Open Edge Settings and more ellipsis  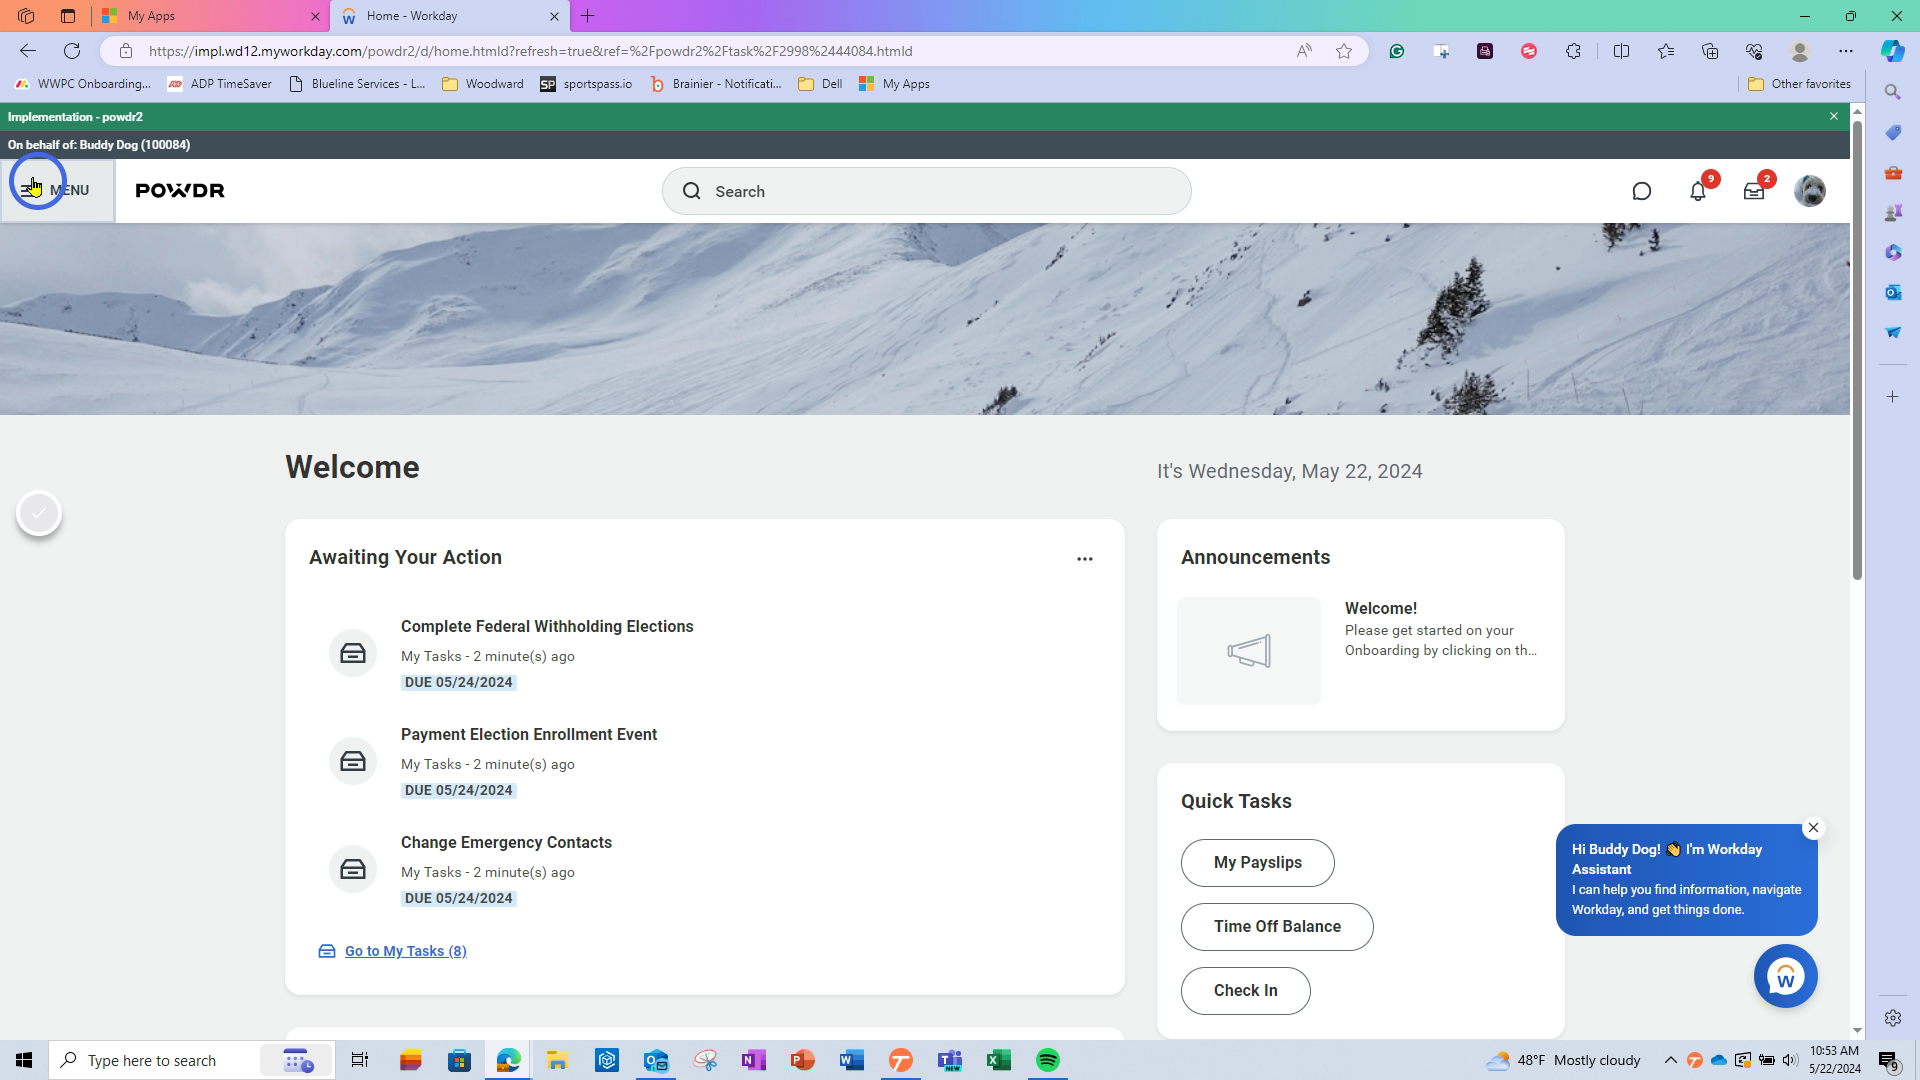[x=1845, y=51]
